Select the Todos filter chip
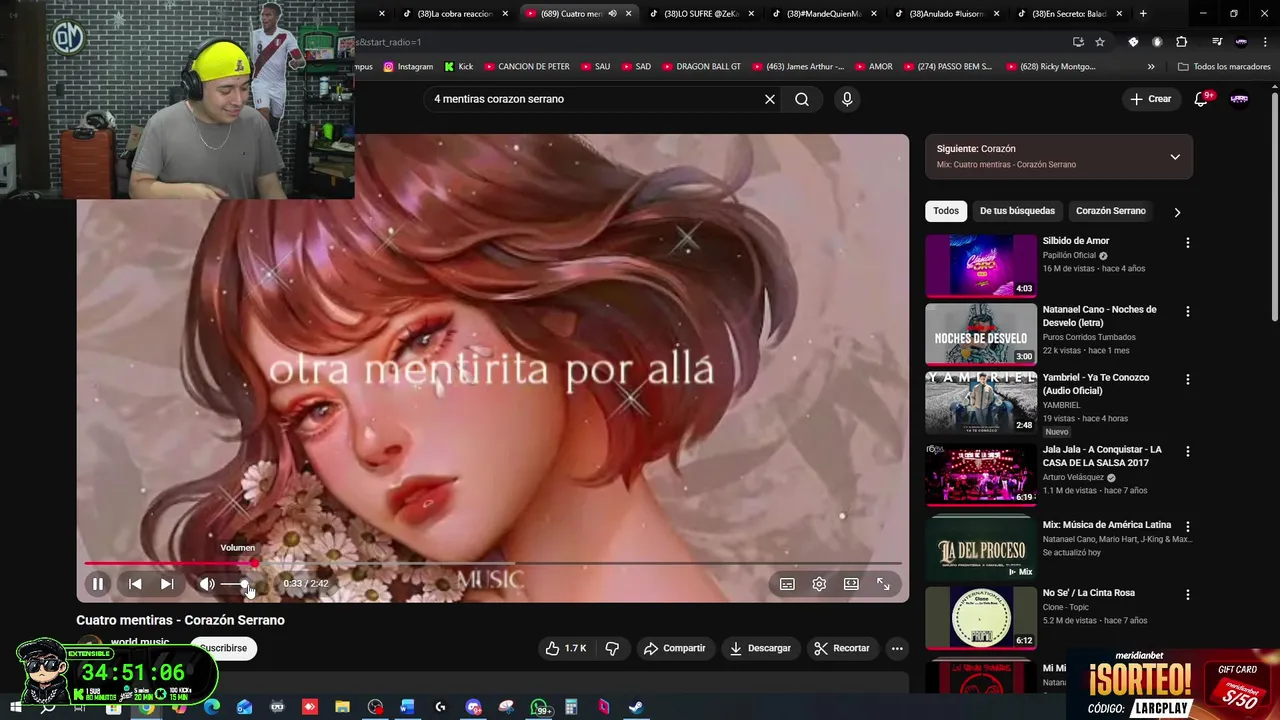 (946, 211)
